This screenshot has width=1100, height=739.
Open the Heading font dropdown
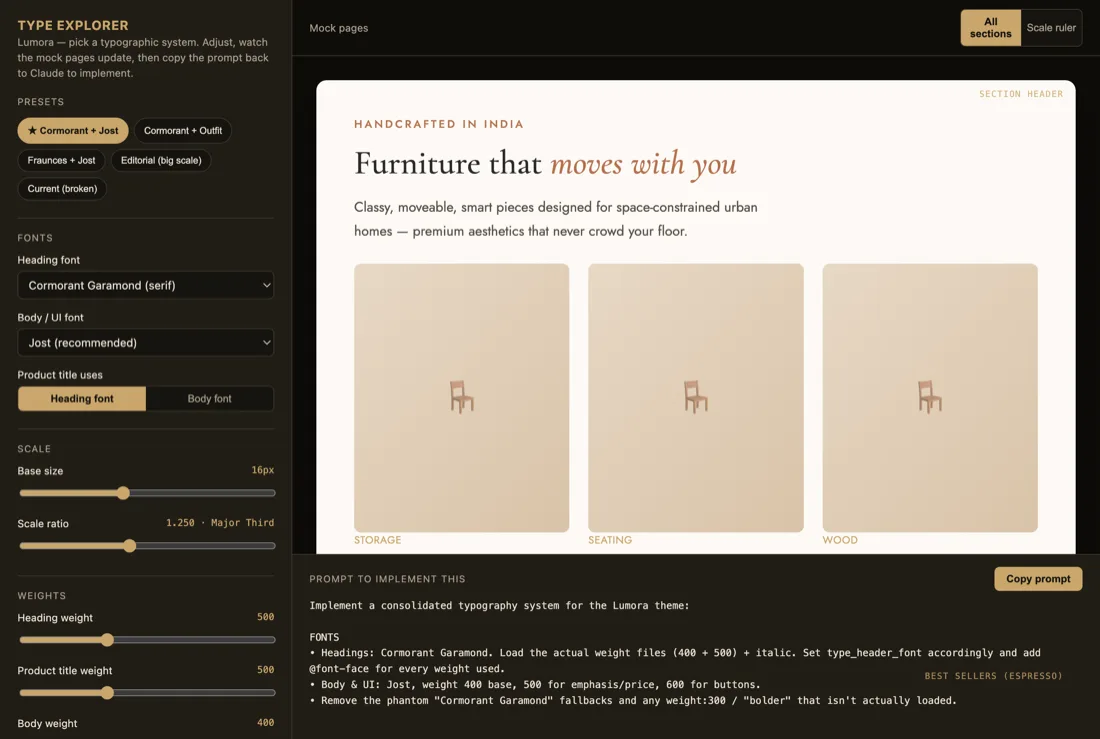click(146, 286)
